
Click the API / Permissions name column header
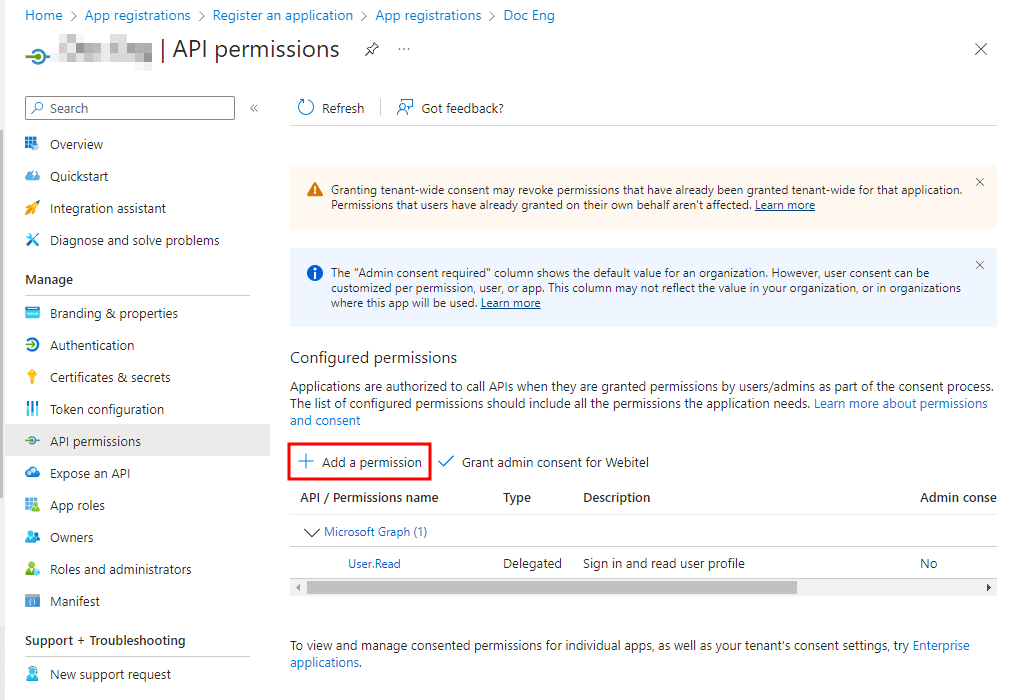(369, 497)
